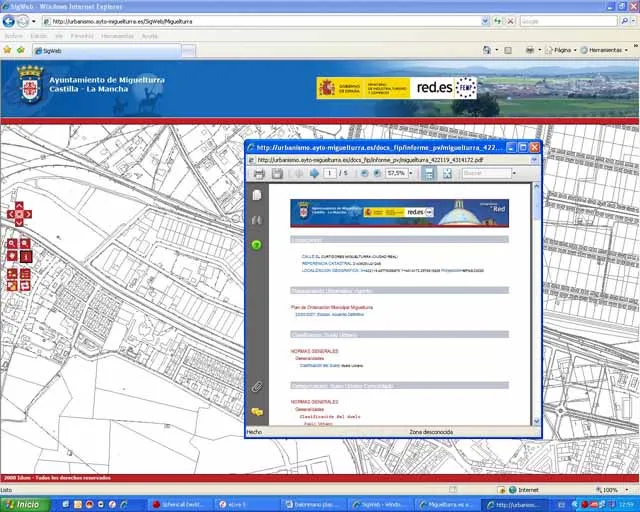Open the Archivo menu
The width and height of the screenshot is (640, 512).
(13, 36)
